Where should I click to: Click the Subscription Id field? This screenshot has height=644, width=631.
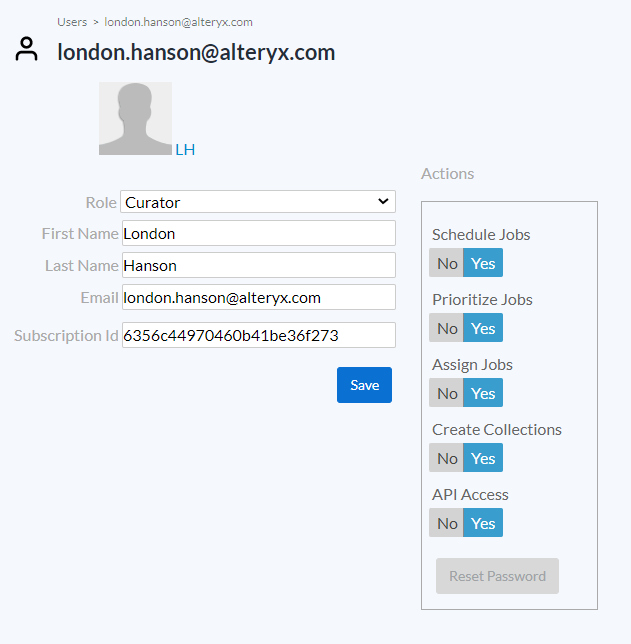coord(258,335)
